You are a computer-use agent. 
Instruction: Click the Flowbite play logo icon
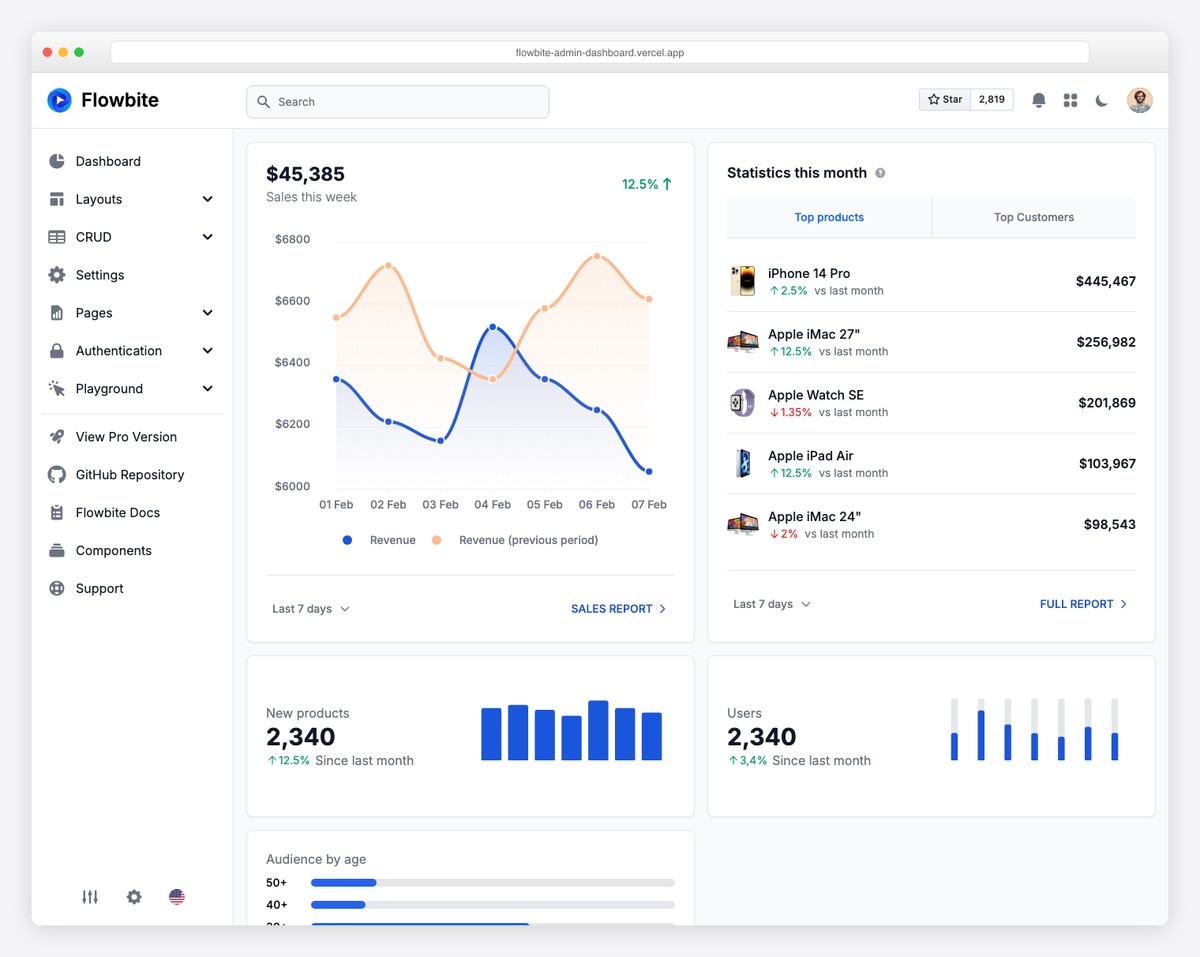[x=59, y=100]
